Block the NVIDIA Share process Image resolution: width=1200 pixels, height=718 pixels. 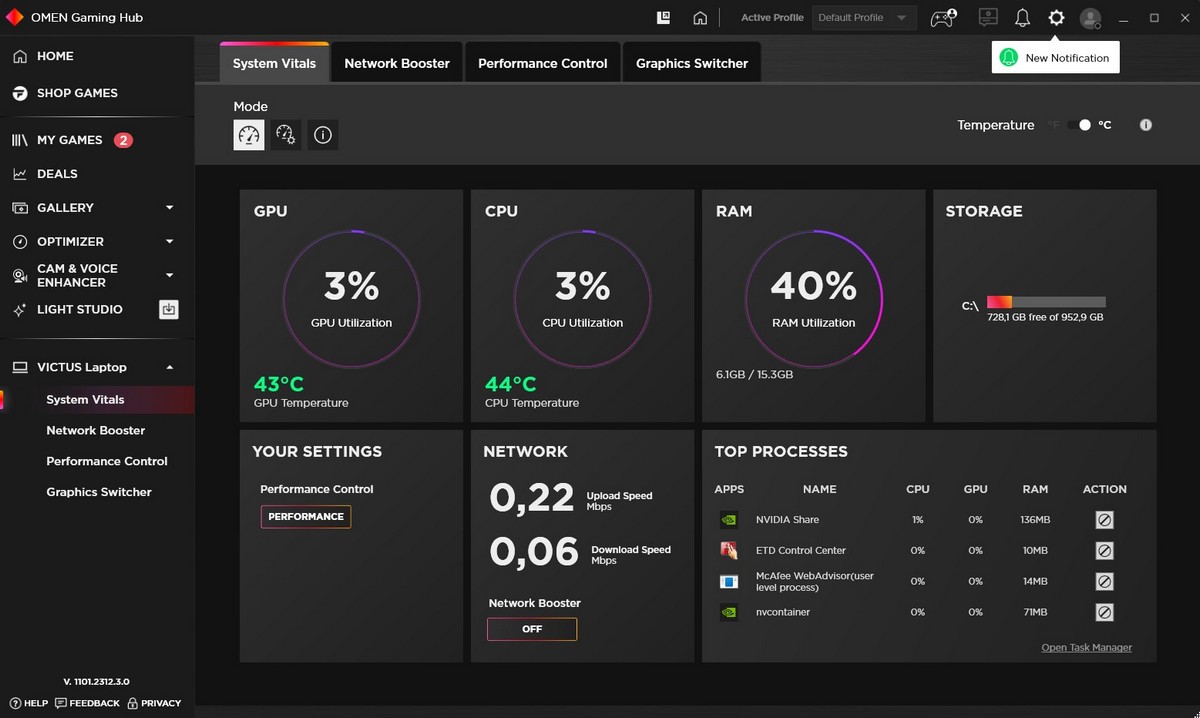pos(1104,520)
